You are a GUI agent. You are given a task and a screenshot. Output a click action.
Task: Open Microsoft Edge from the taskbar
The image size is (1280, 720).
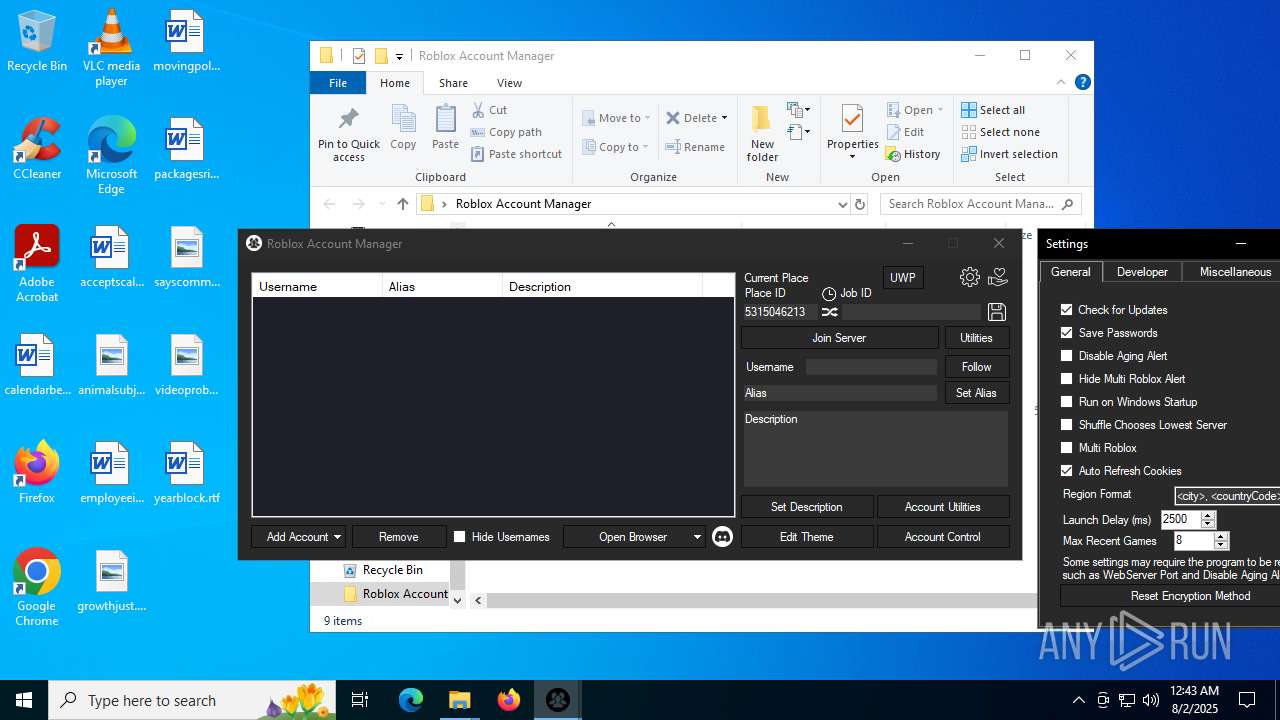[x=411, y=700]
